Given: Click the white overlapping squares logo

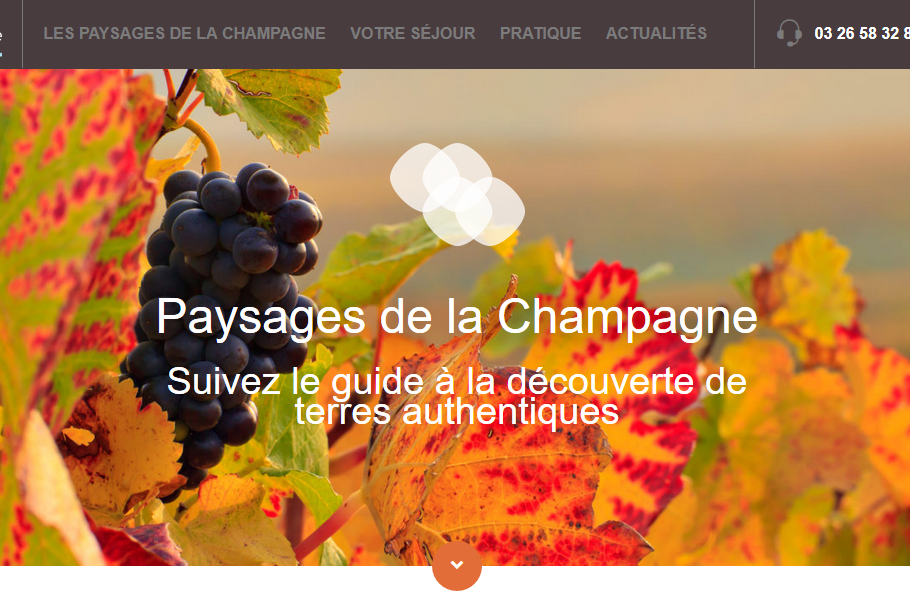Looking at the screenshot, I should point(457,194).
